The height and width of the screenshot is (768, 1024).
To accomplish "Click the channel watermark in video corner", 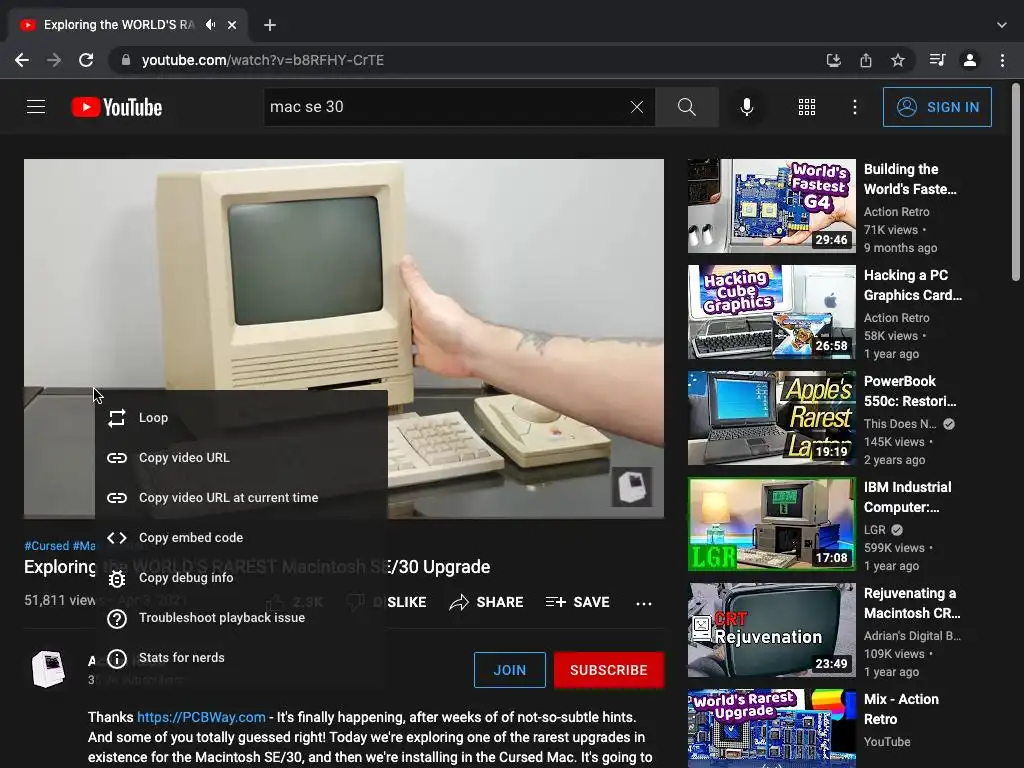I will 632,487.
